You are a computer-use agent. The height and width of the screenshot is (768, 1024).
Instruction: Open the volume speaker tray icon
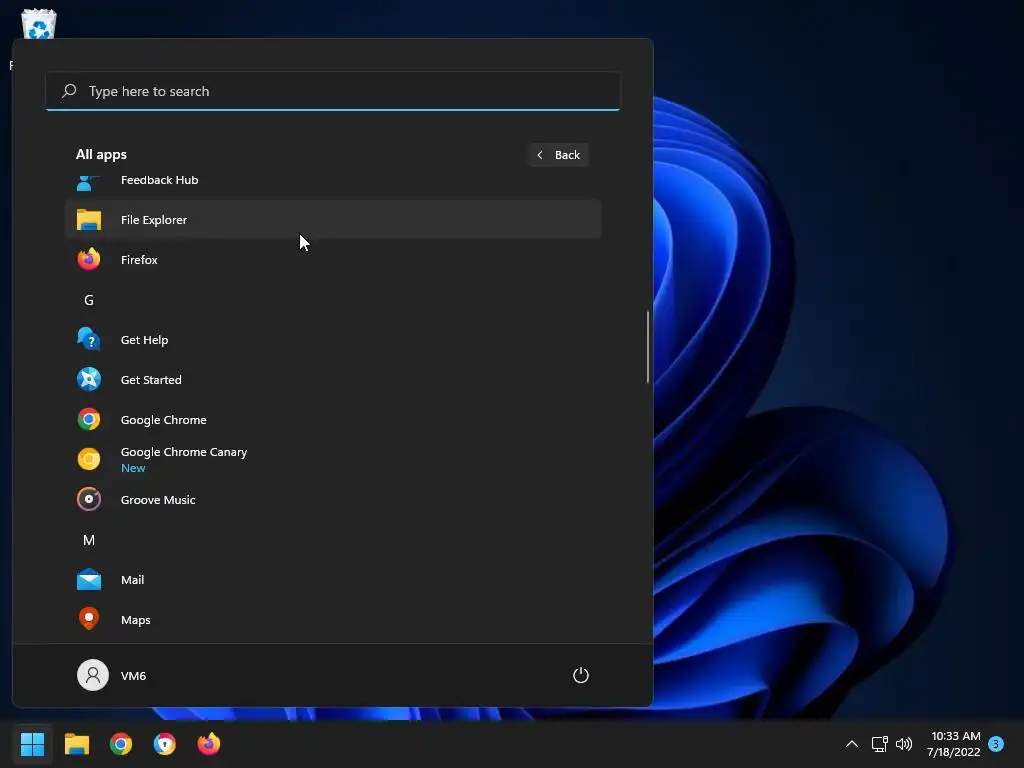click(x=904, y=744)
